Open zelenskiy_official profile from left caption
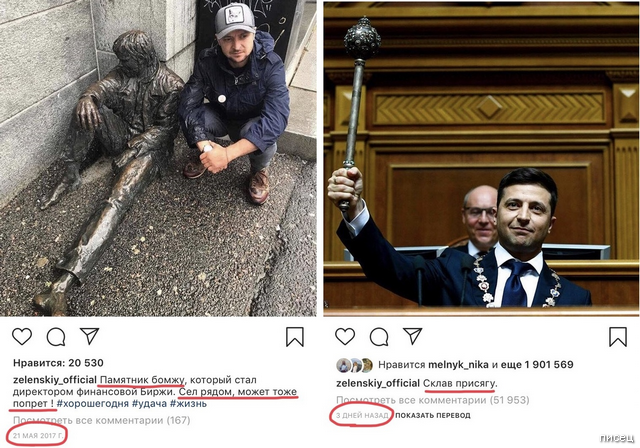This screenshot has height=448, width=640. pyautogui.click(x=55, y=380)
